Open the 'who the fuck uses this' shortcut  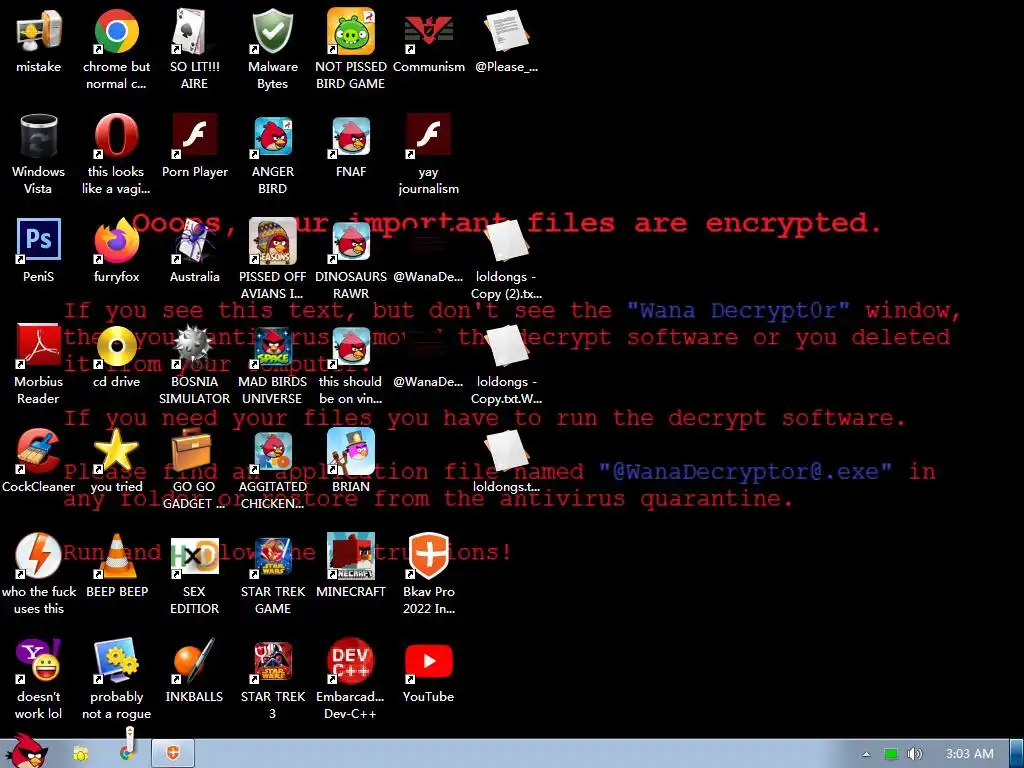point(39,556)
